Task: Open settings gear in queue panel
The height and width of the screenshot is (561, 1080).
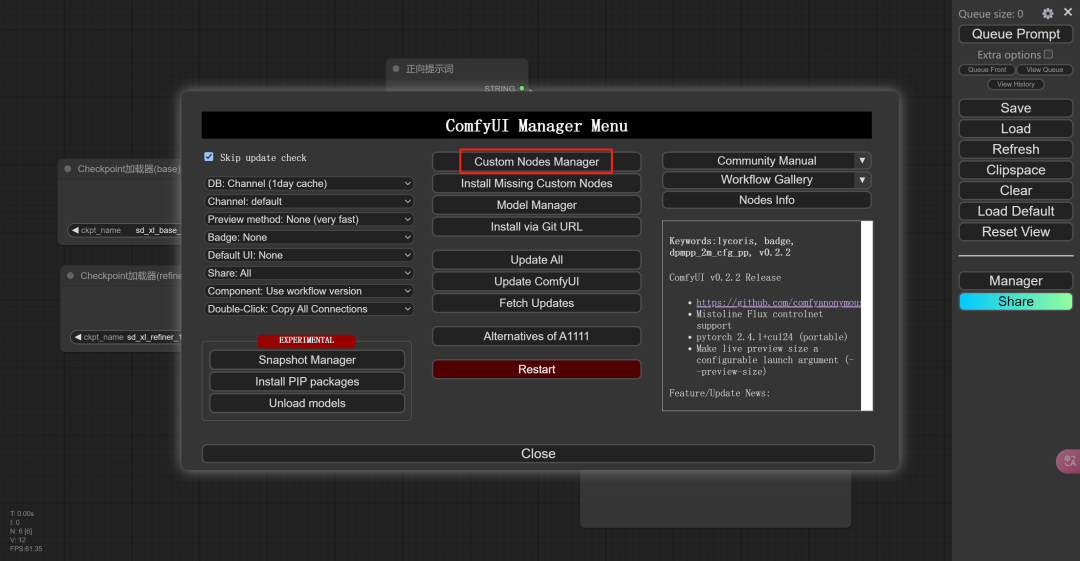Action: 1048,13
